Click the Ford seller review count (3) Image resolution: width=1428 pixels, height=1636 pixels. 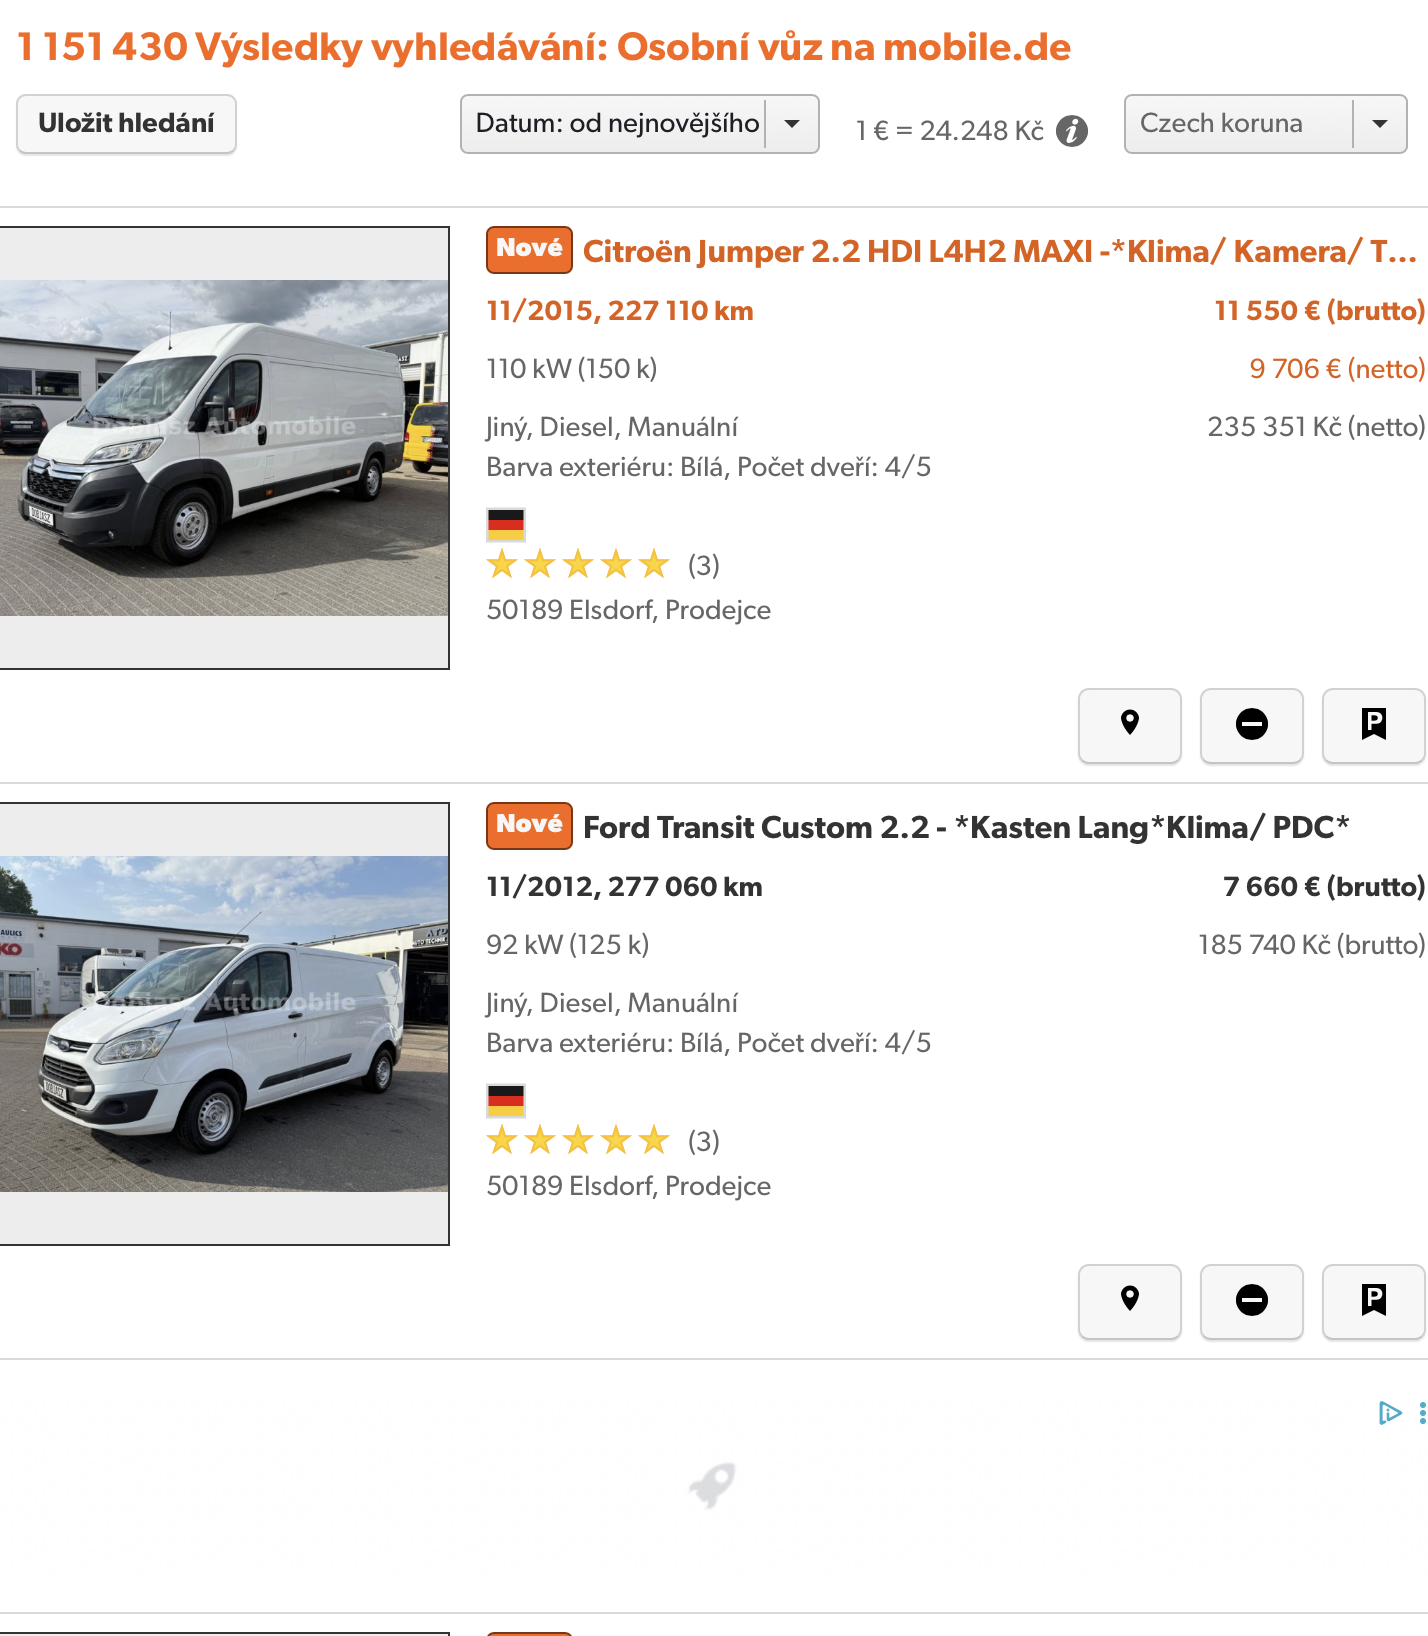coord(704,1142)
